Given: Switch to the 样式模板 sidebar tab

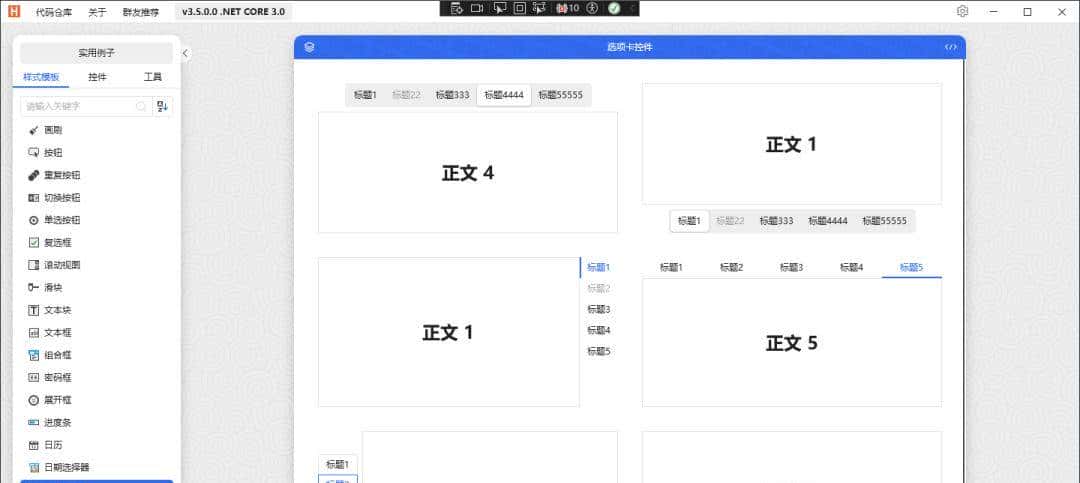Looking at the screenshot, I should tap(41, 77).
